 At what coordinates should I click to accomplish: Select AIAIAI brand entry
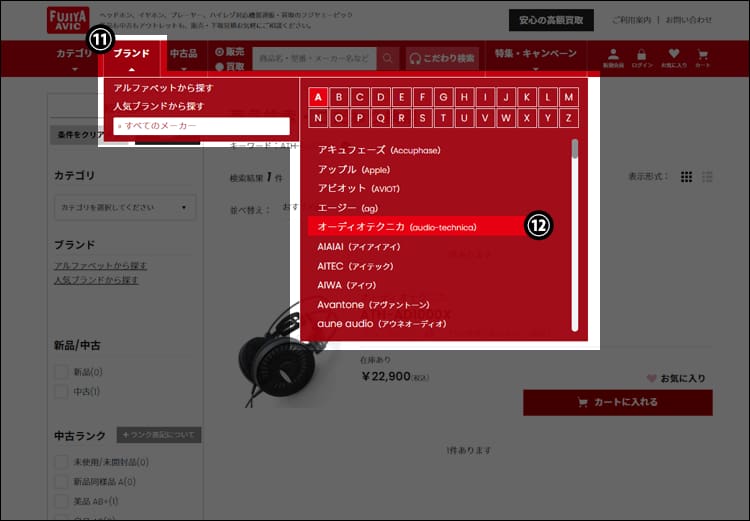359,247
